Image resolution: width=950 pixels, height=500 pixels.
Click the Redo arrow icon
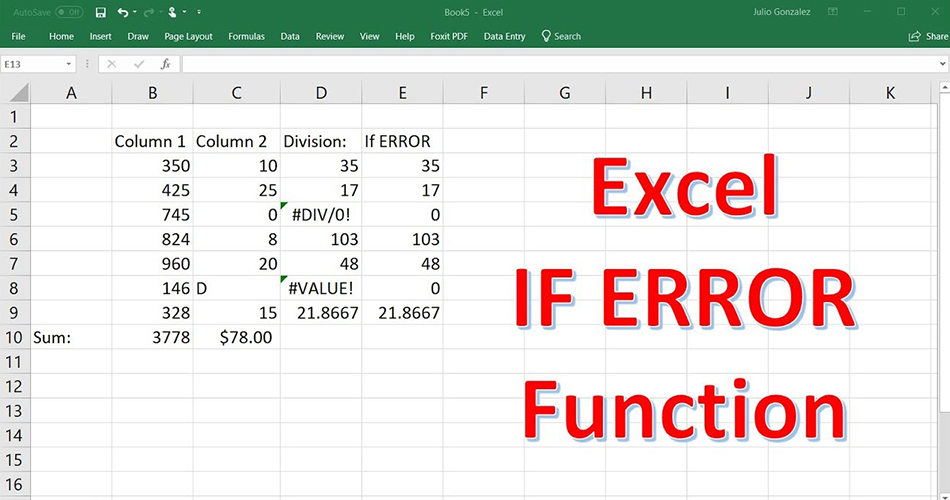click(147, 12)
